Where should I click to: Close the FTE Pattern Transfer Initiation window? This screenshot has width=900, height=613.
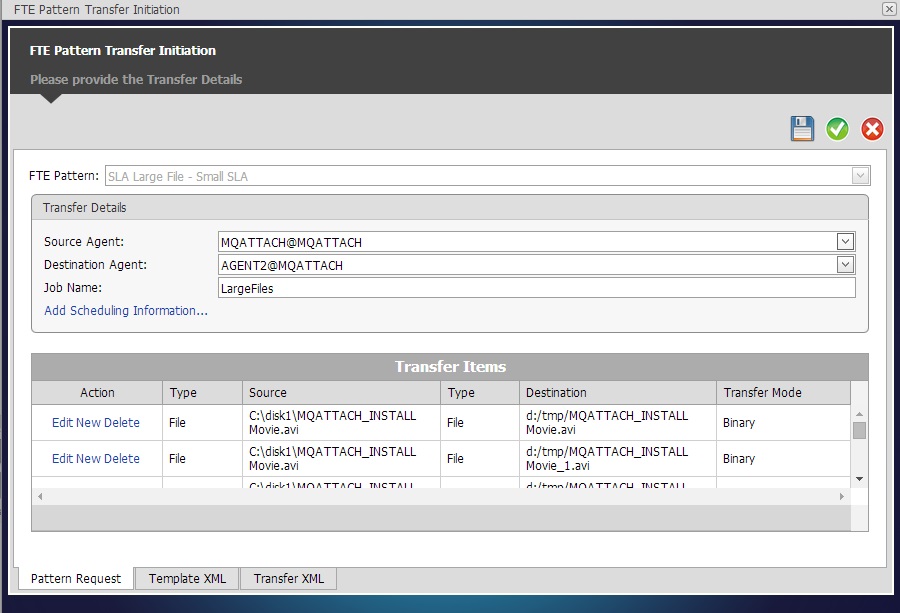[889, 9]
